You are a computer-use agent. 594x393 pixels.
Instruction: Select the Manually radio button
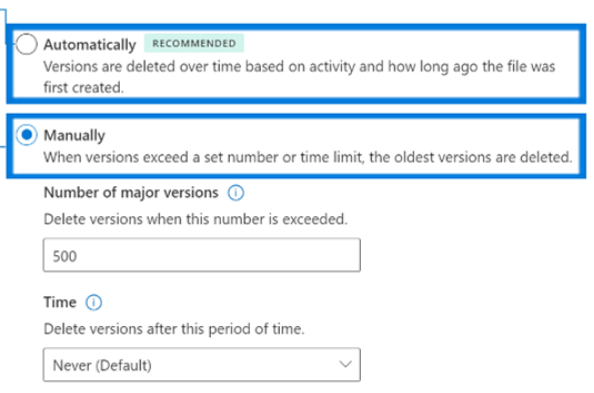coord(27,135)
